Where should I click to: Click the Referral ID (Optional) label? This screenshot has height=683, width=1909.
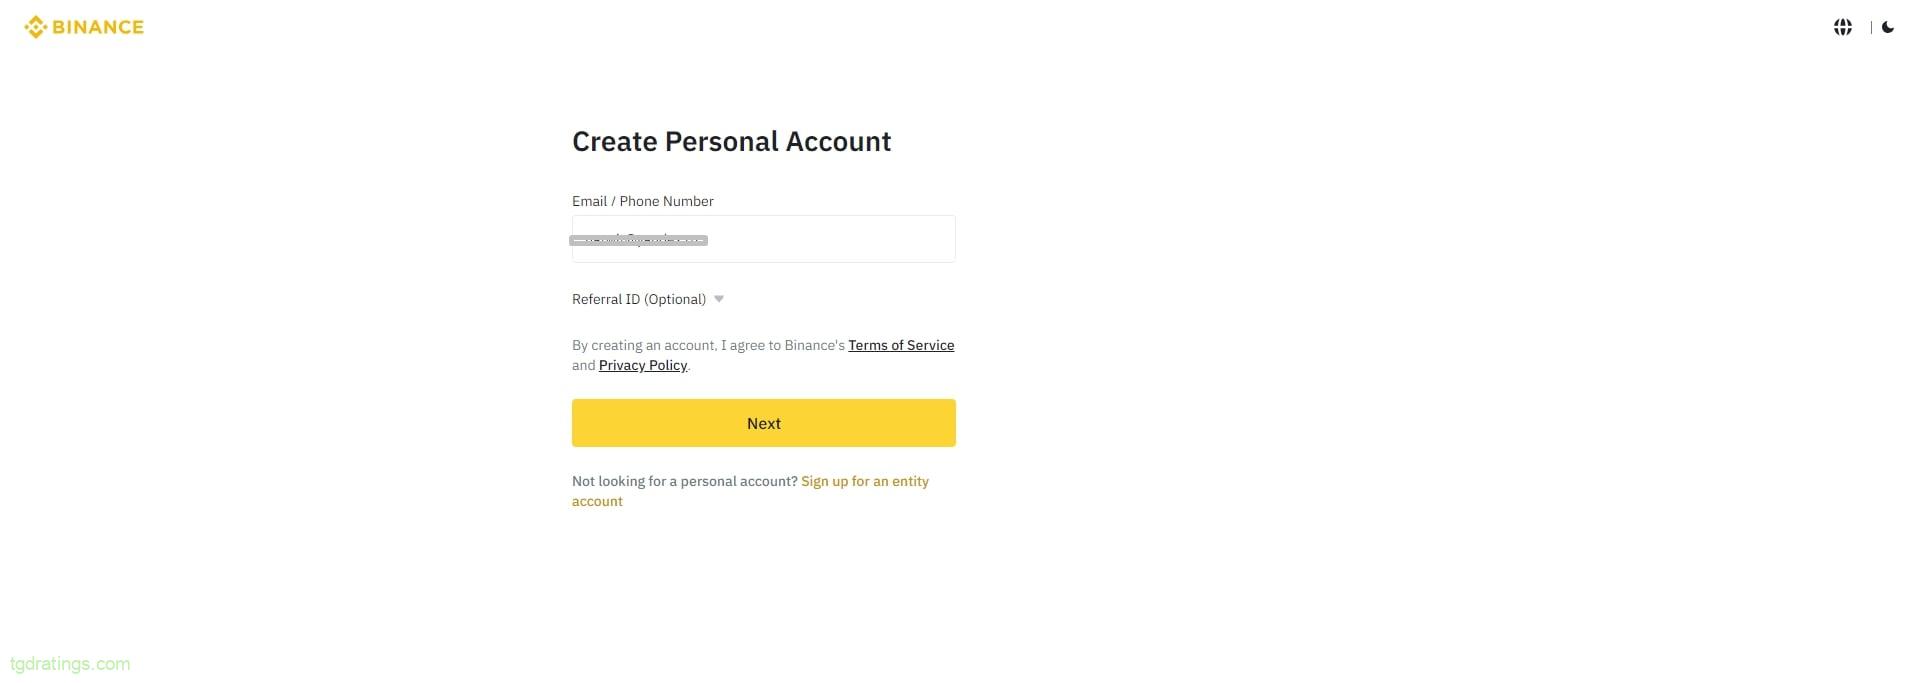tap(639, 299)
